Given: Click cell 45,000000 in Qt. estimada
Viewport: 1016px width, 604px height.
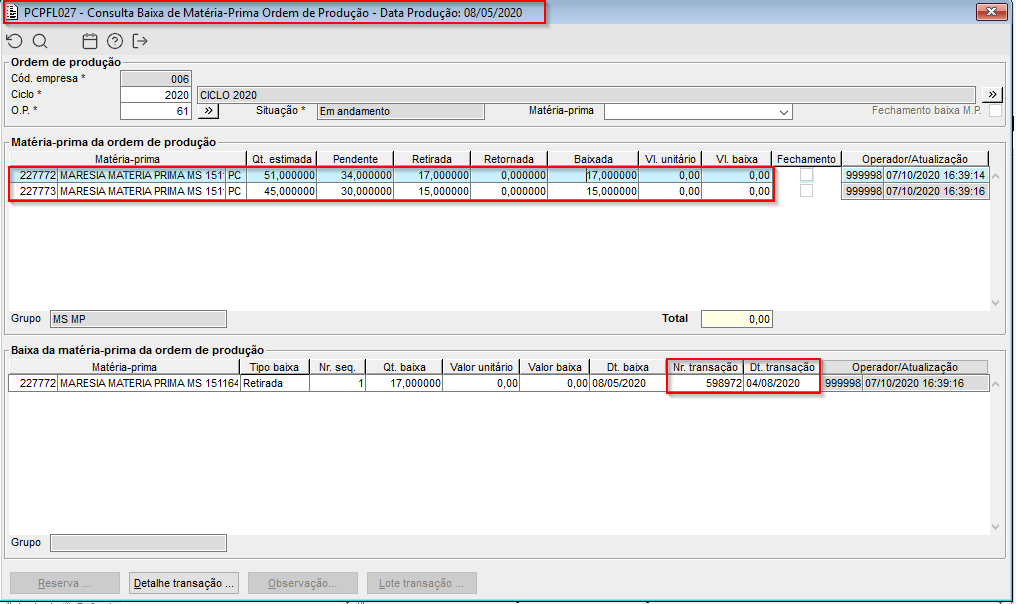Looking at the screenshot, I should (282, 191).
